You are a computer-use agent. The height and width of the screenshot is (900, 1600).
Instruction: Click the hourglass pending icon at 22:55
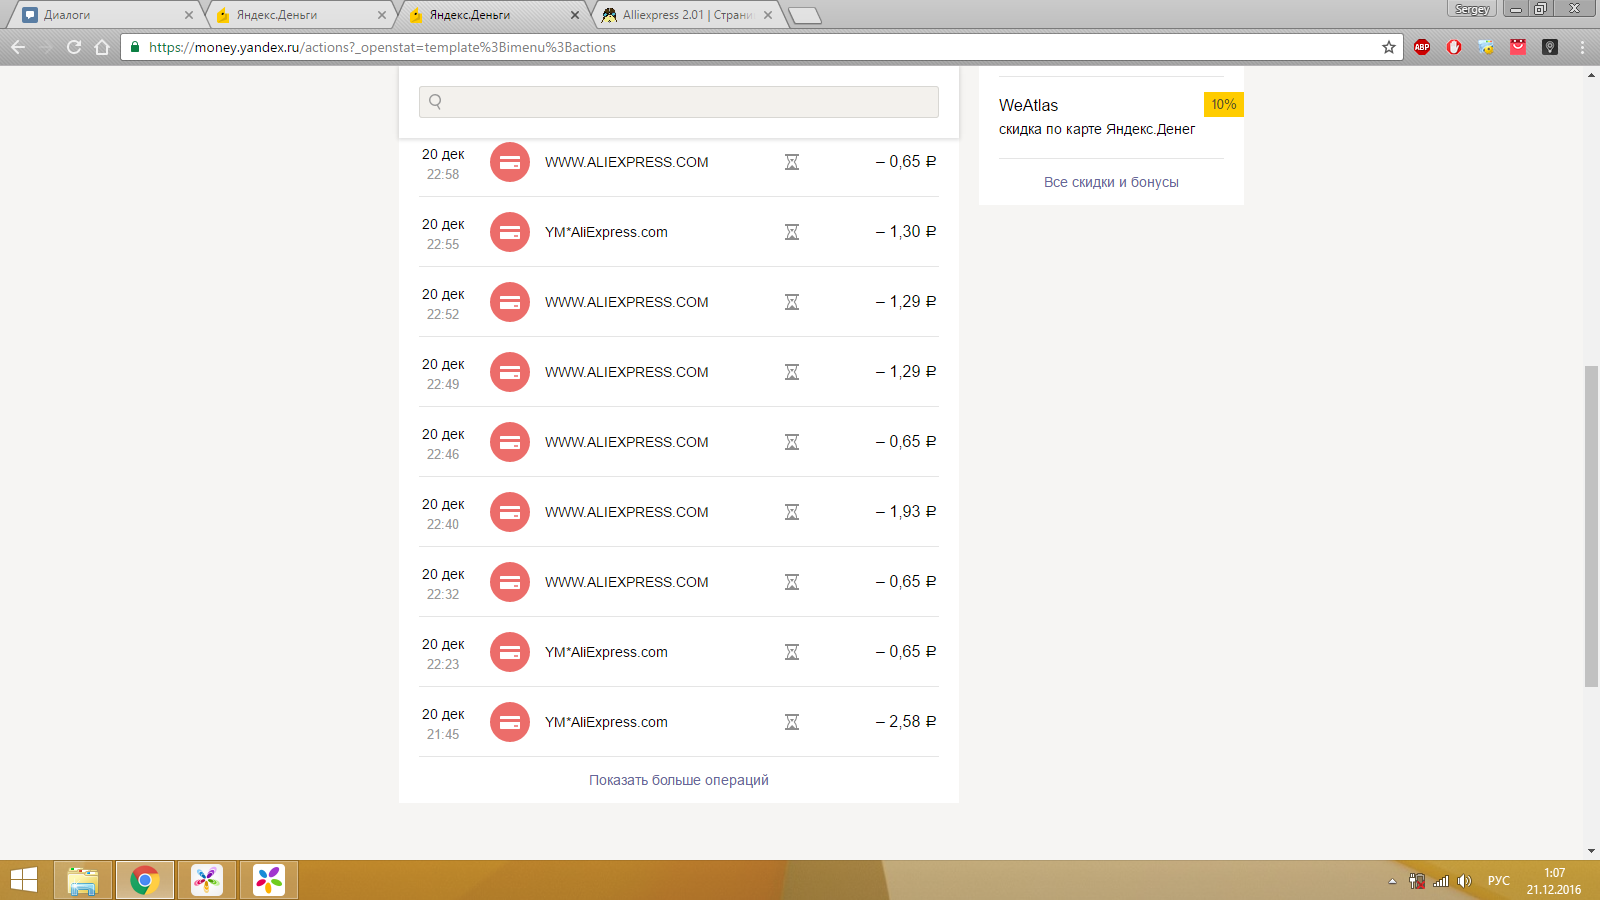tap(792, 232)
